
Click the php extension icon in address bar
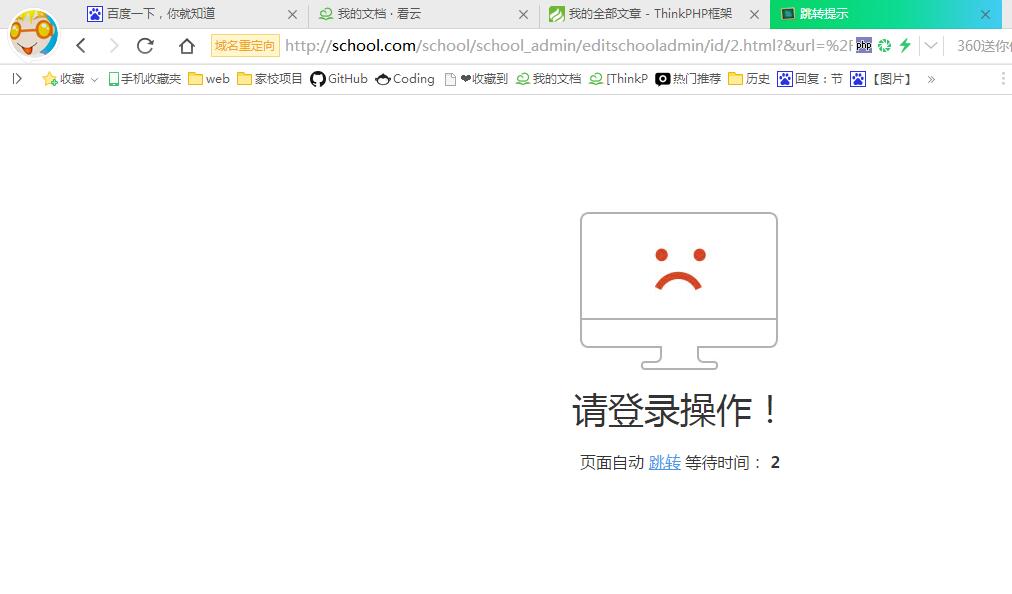coord(864,45)
